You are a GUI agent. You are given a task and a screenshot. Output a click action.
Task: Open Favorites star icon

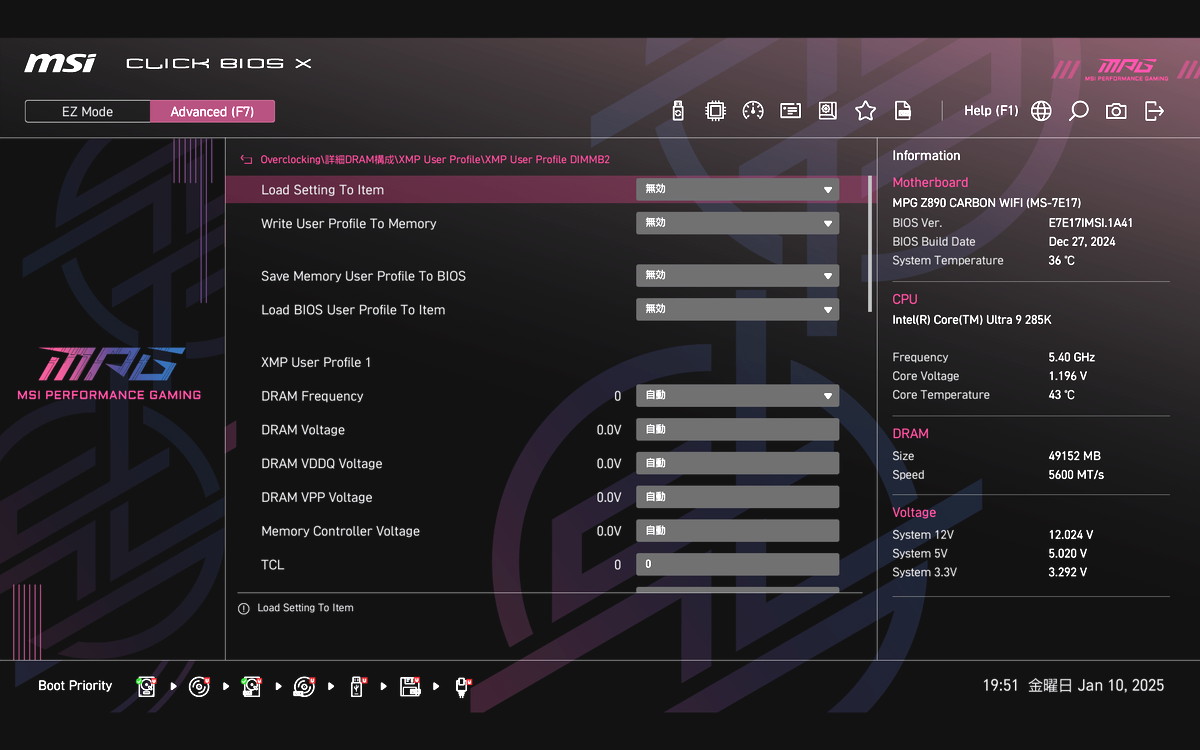[865, 111]
